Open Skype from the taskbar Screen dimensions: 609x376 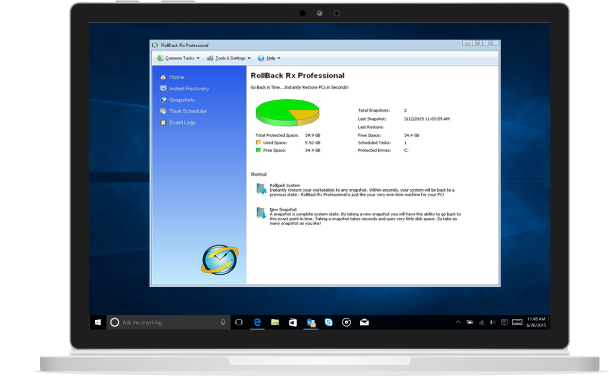tap(329, 322)
